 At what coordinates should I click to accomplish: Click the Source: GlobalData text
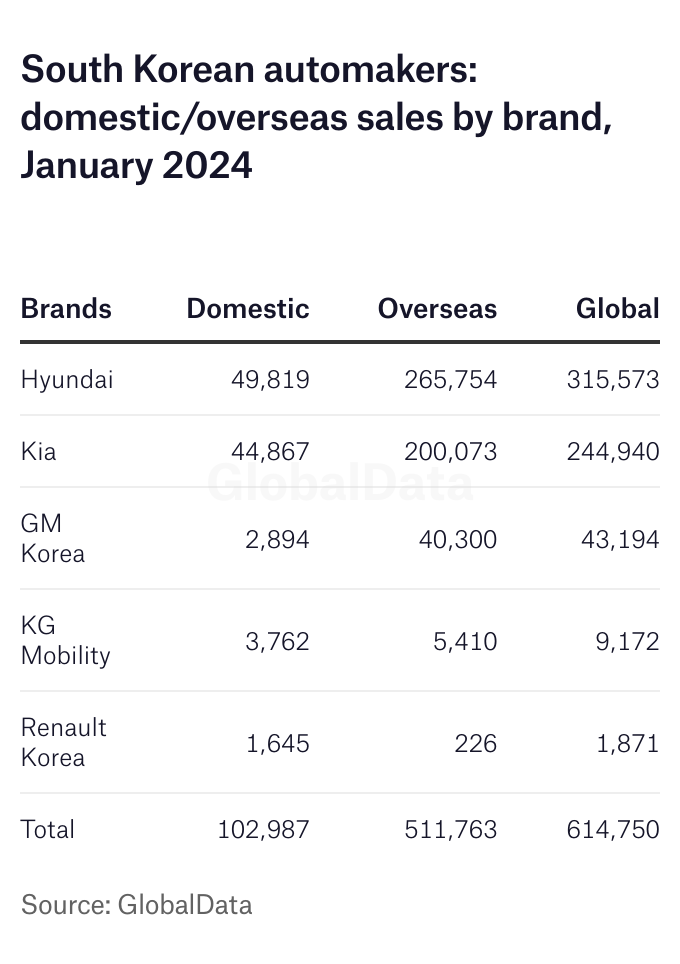tap(137, 905)
